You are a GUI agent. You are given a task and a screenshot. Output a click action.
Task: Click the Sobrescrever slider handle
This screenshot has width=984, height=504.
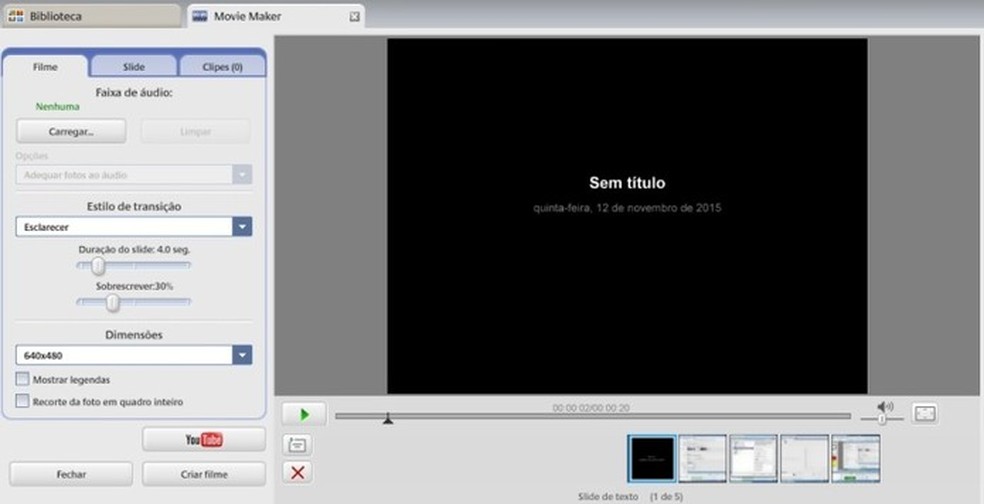[112, 303]
